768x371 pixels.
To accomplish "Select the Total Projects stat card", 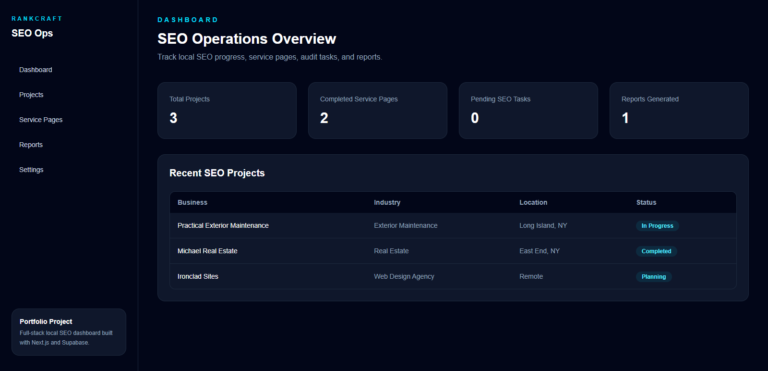I will [227, 110].
